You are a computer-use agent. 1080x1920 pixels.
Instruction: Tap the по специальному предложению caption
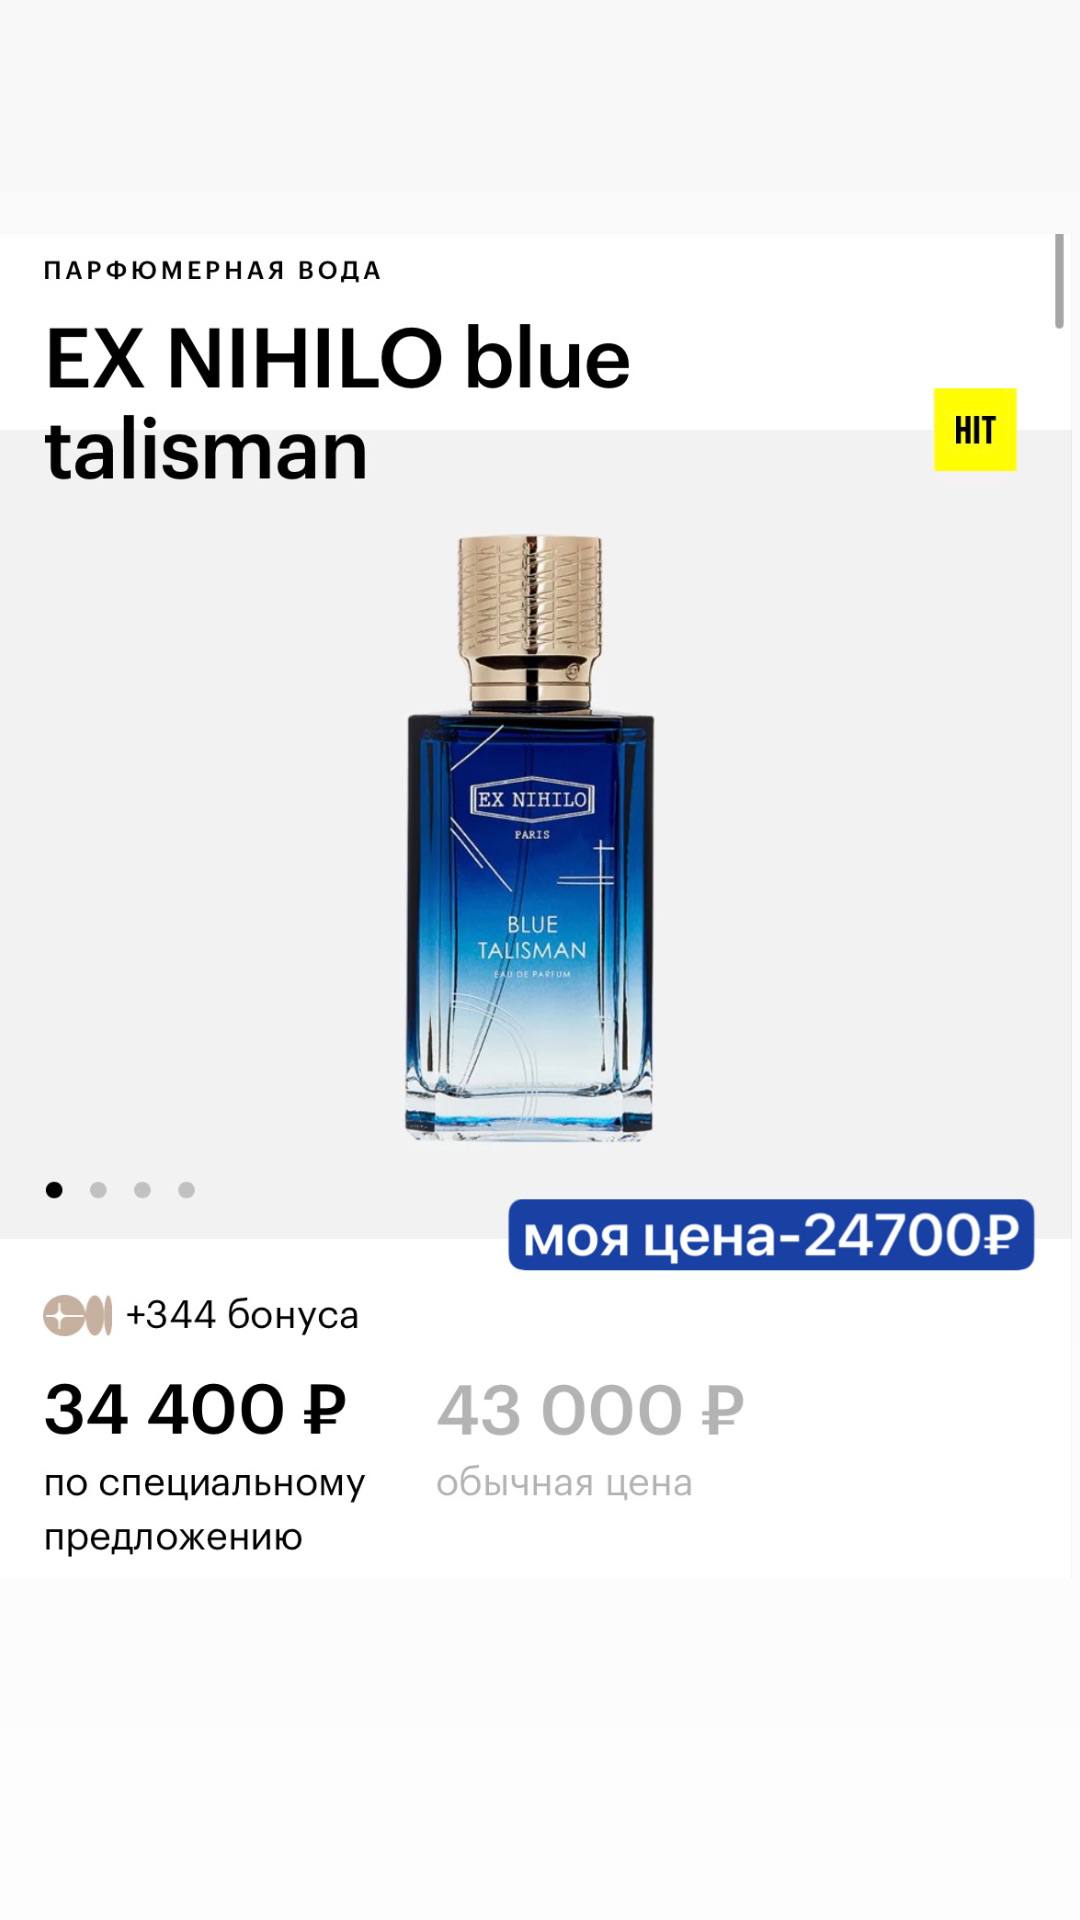[x=204, y=1509]
